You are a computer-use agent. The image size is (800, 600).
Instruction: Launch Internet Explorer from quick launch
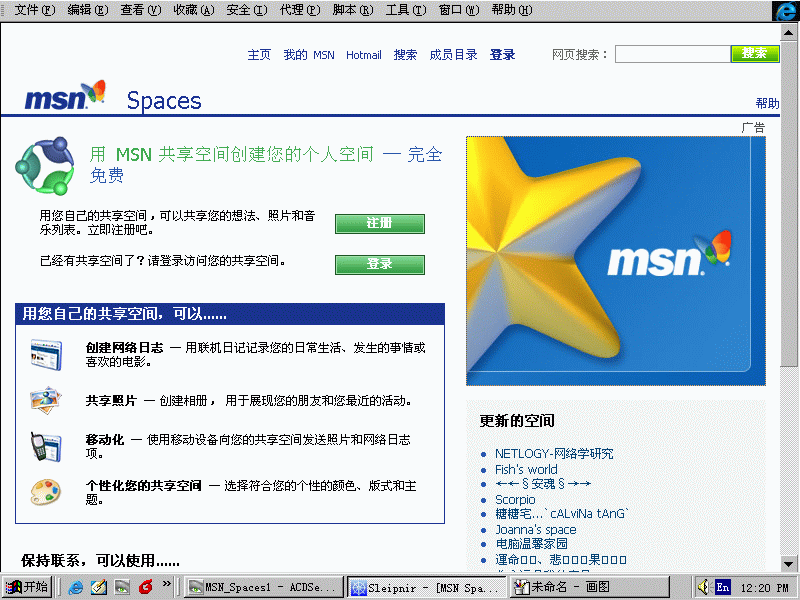click(76, 587)
